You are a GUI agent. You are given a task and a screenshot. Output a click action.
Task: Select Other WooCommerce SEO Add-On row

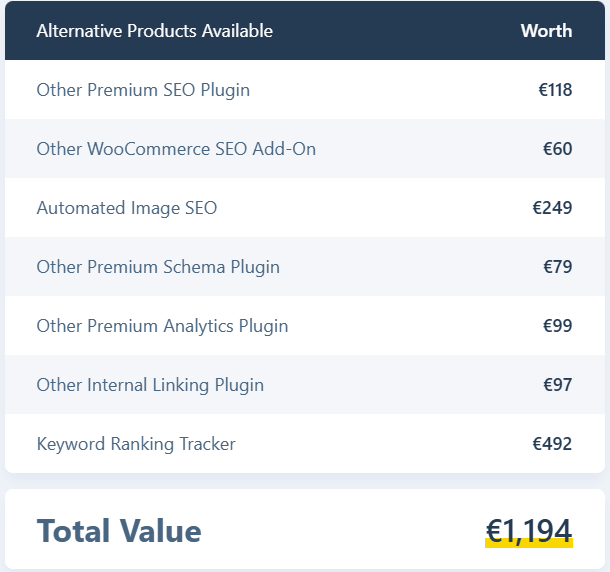pyautogui.click(x=305, y=149)
